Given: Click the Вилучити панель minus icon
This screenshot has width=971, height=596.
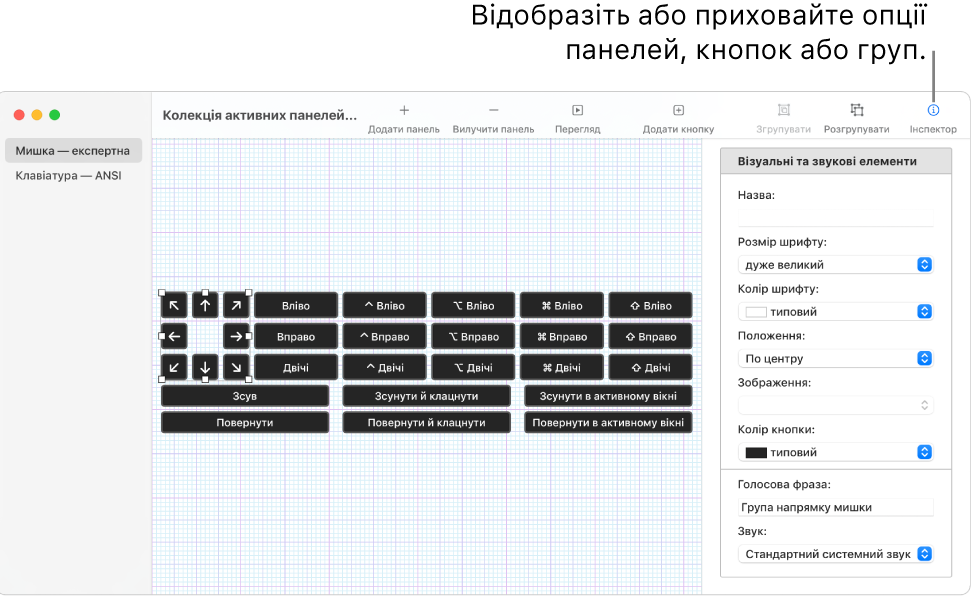Looking at the screenshot, I should tap(493, 110).
